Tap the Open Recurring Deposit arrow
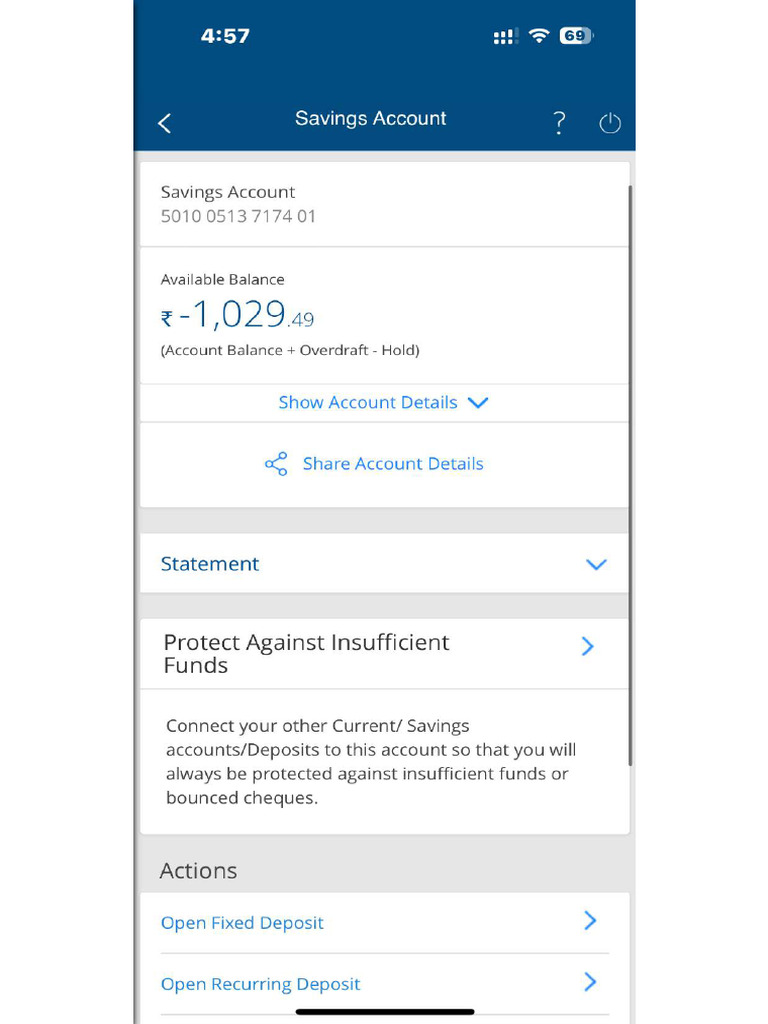Image resolution: width=768 pixels, height=1024 pixels. (590, 982)
